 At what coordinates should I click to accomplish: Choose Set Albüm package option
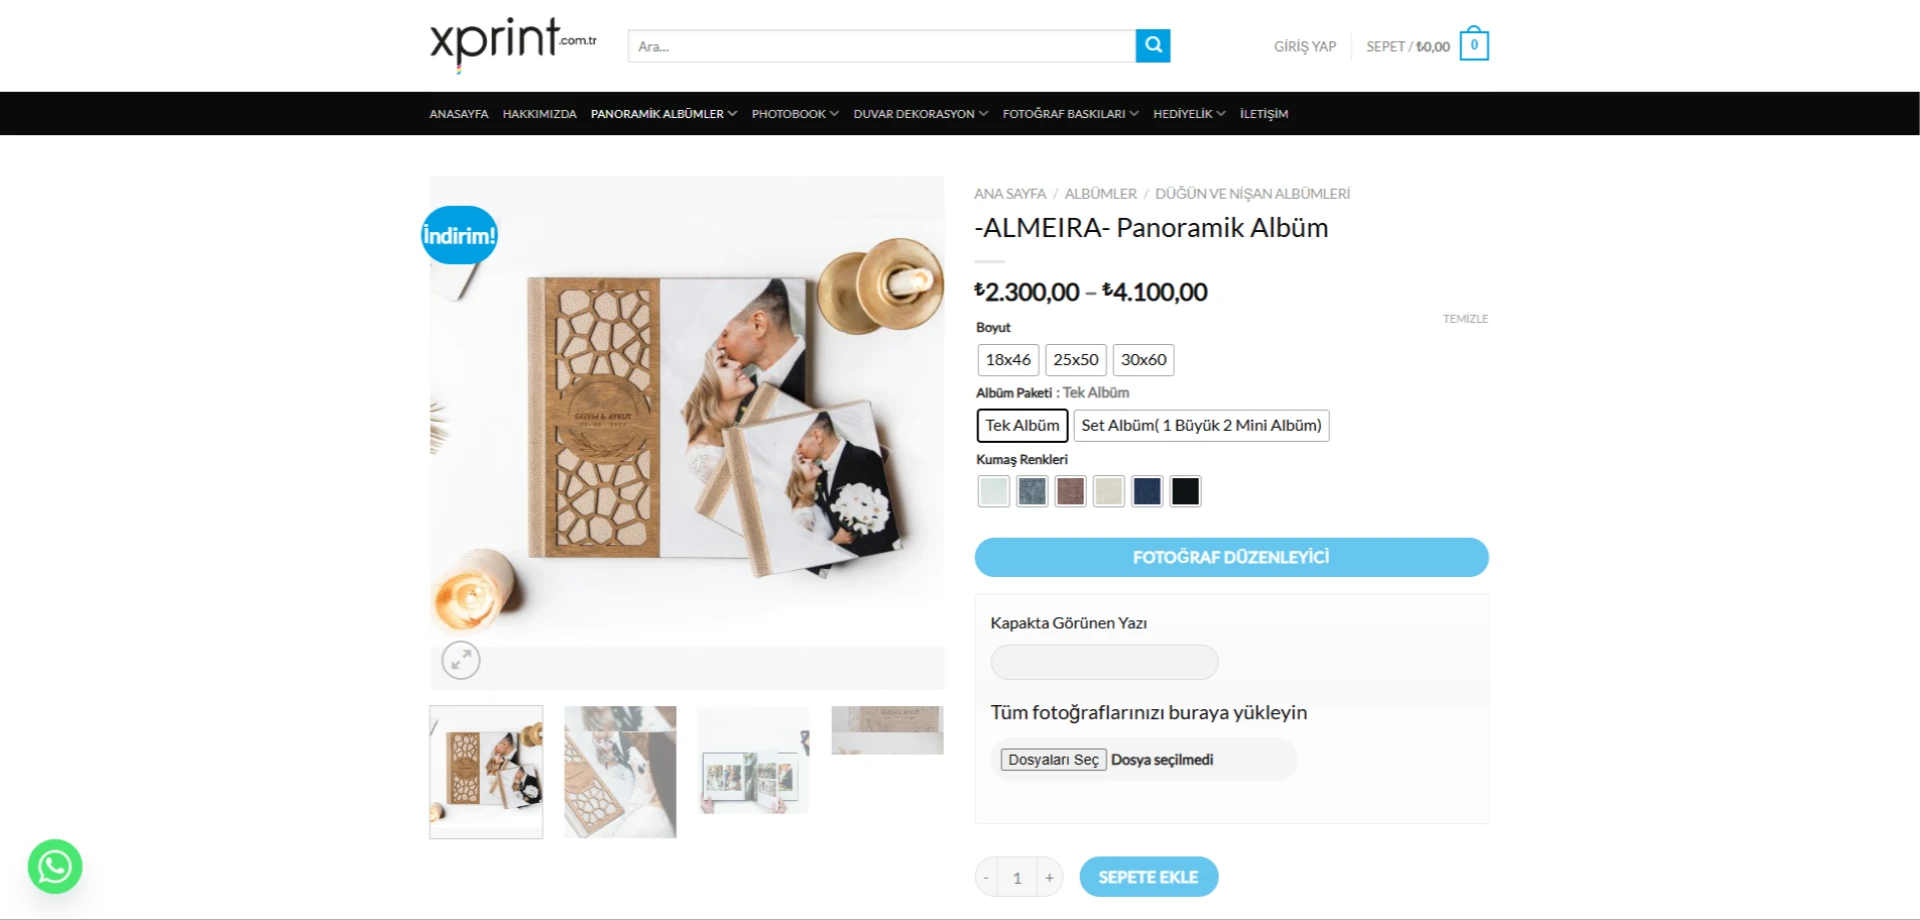1201,425
